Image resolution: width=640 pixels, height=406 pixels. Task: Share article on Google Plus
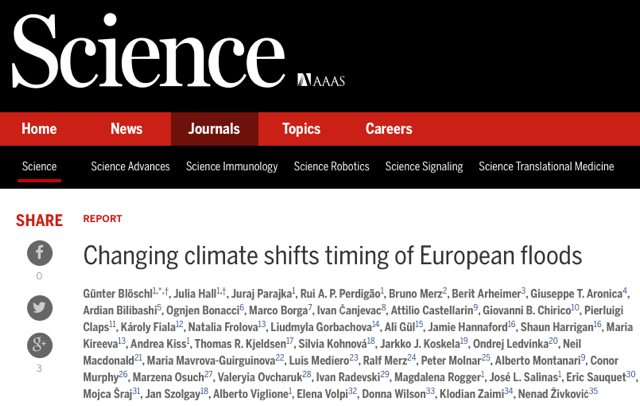click(x=39, y=346)
